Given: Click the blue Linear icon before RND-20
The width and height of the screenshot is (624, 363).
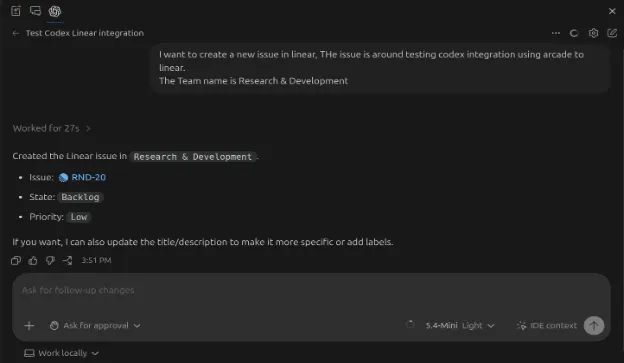Looking at the screenshot, I should (63, 178).
